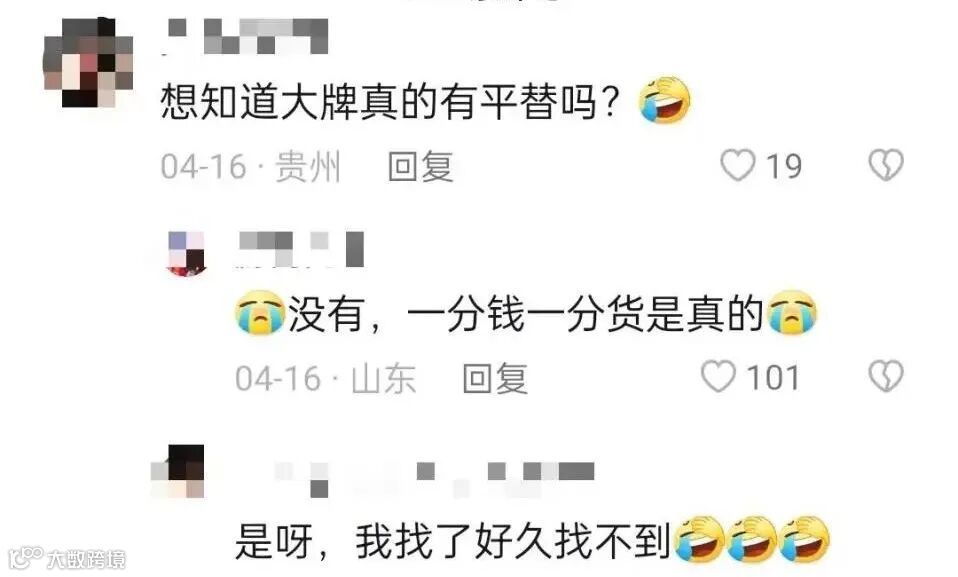Open the second commenter's small avatar
The width and height of the screenshot is (958, 577).
pyautogui.click(x=186, y=254)
